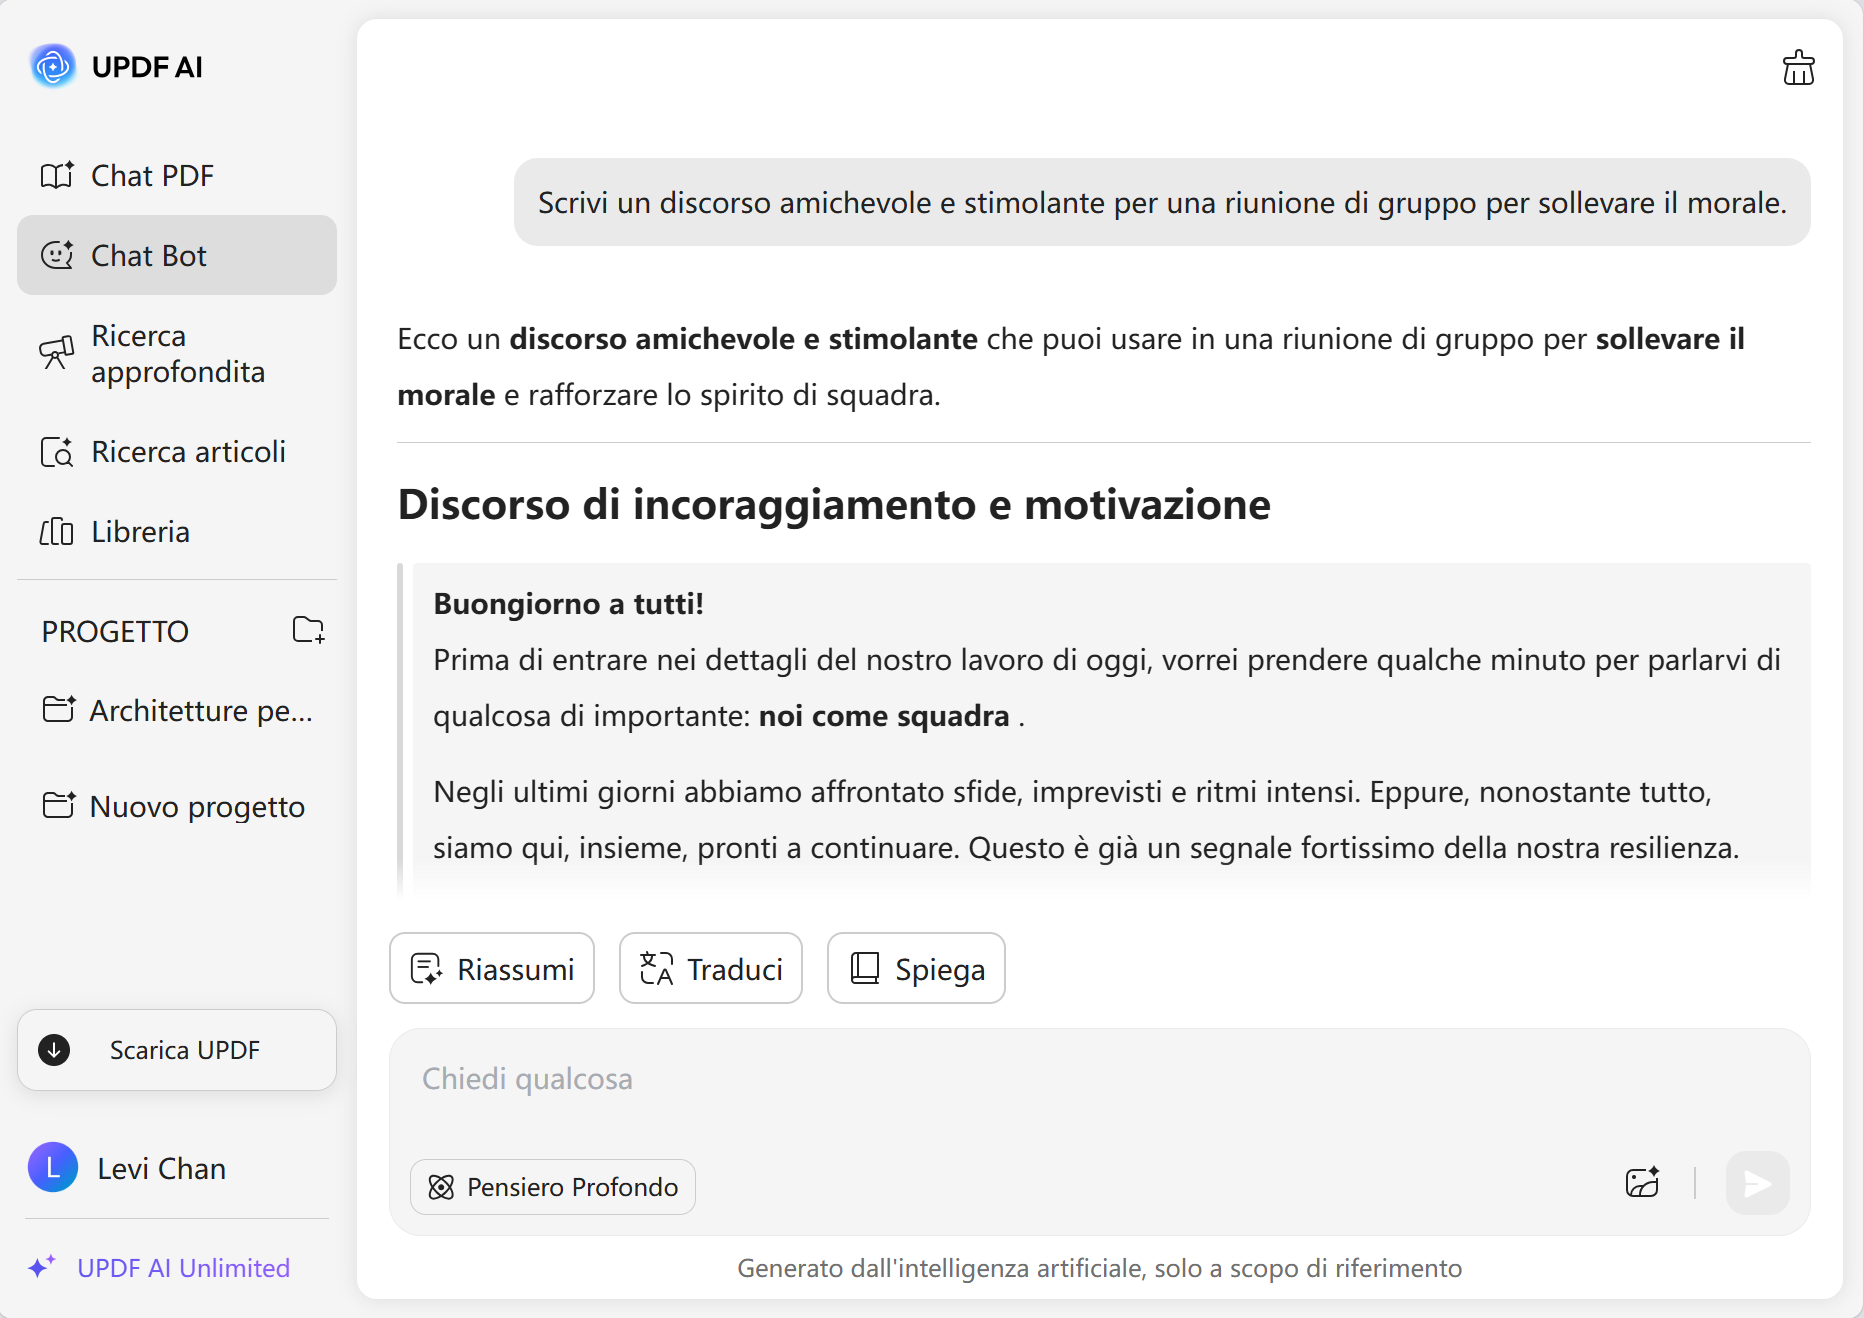Open Levi Chan account menu
The width and height of the screenshot is (1864, 1318).
(160, 1168)
